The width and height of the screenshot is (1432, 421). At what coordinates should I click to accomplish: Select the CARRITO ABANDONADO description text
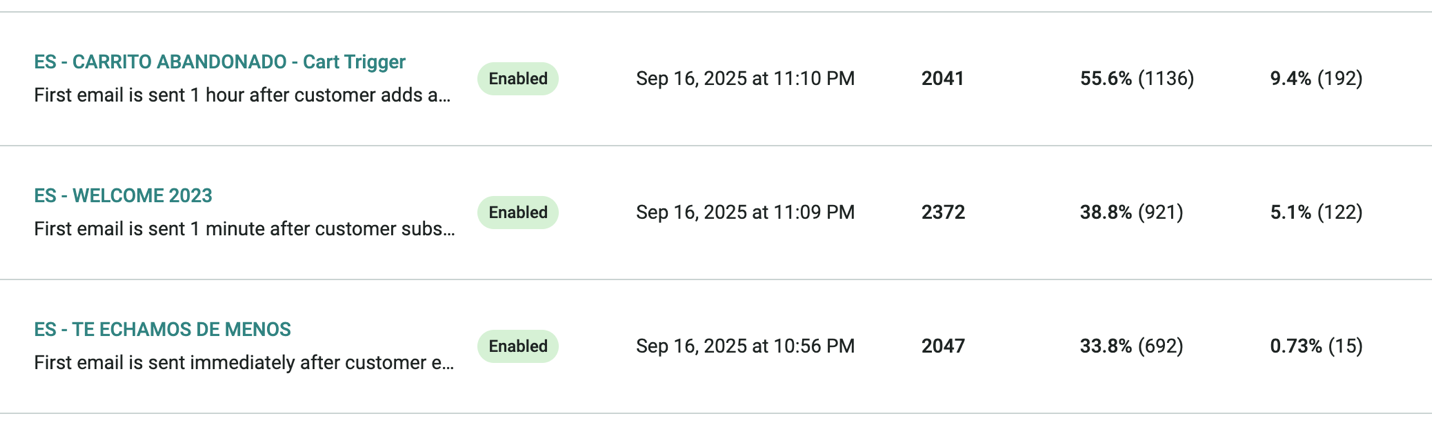[243, 96]
